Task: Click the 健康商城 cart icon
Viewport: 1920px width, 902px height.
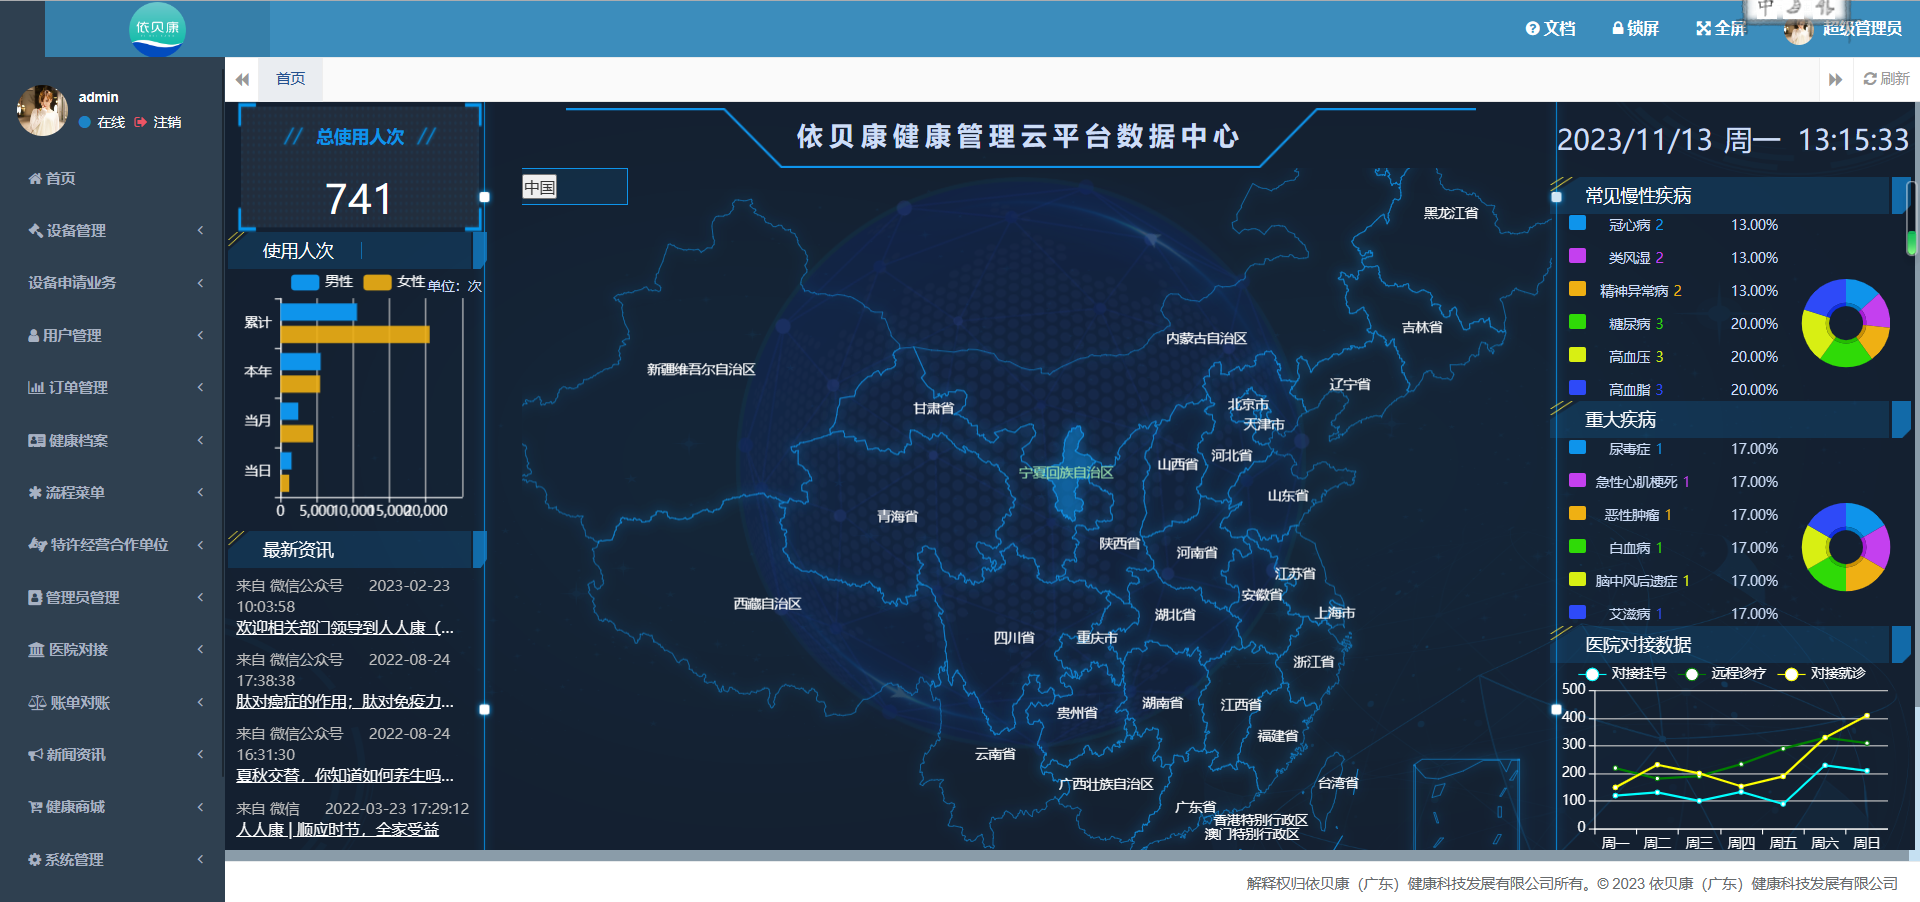Action: 35,806
